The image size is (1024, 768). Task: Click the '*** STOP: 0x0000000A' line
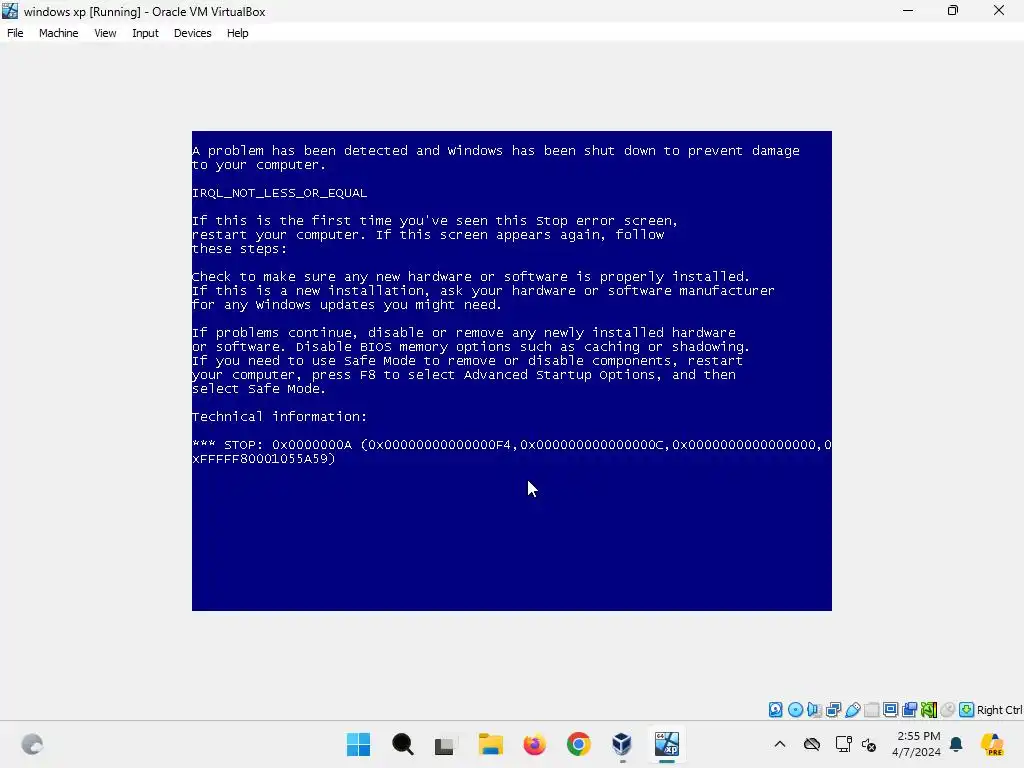(511, 445)
